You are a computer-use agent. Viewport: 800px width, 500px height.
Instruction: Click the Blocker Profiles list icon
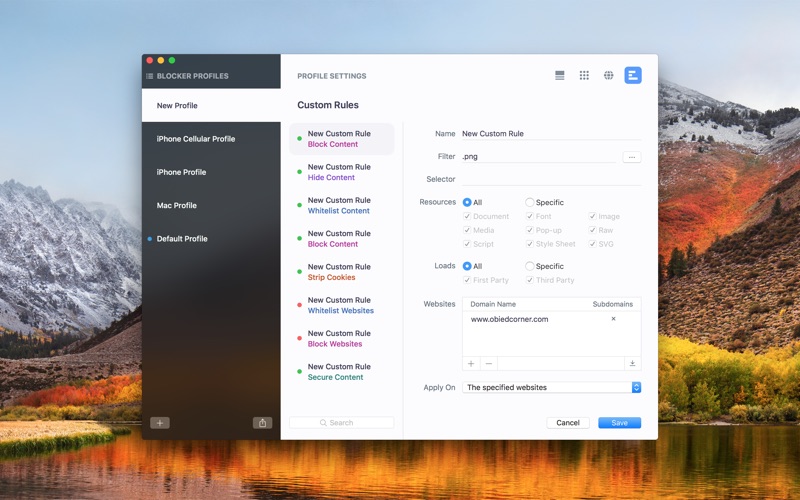point(149,76)
